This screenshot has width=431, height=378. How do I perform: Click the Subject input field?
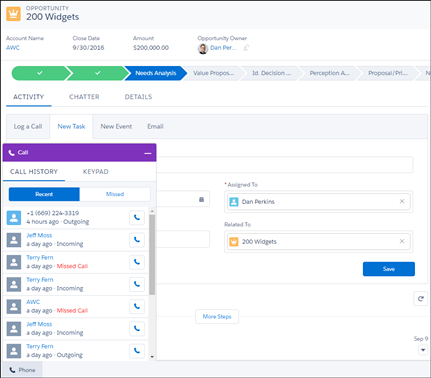(x=285, y=165)
